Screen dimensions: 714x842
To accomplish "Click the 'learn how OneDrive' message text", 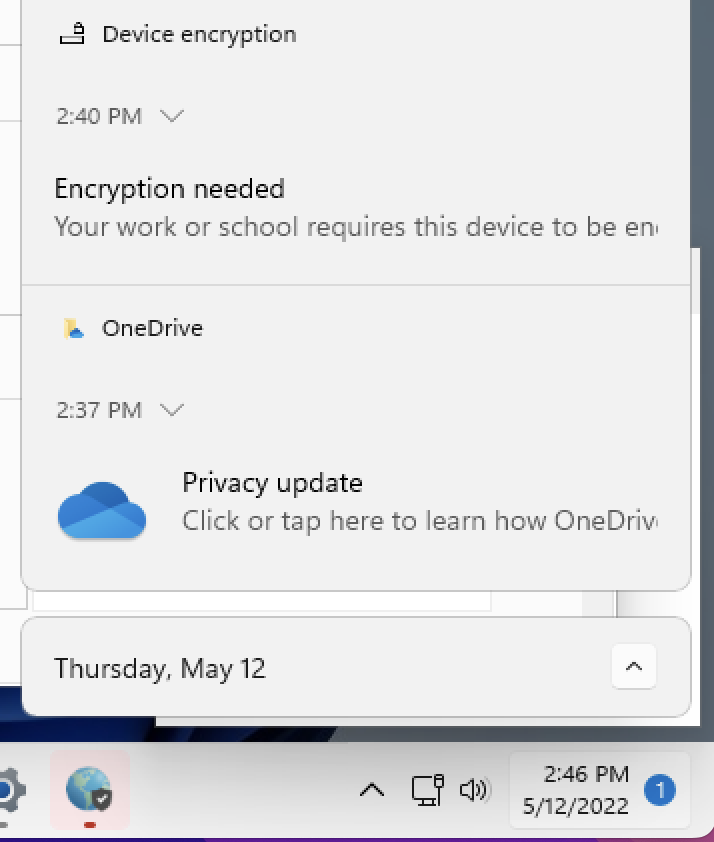I will (x=420, y=520).
